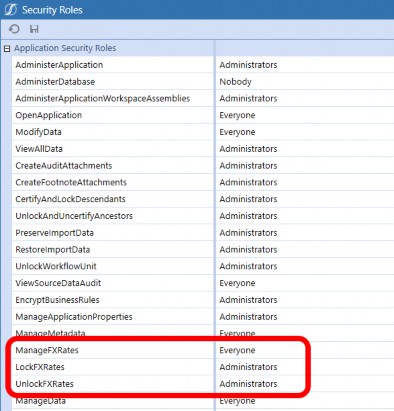This screenshot has width=394, height=411.
Task: Click the Refresh icon in the toolbar
Action: pyautogui.click(x=14, y=29)
